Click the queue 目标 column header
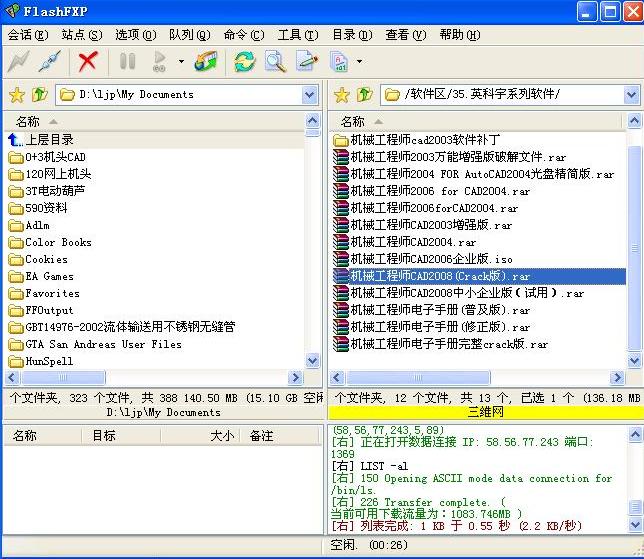 coord(121,436)
